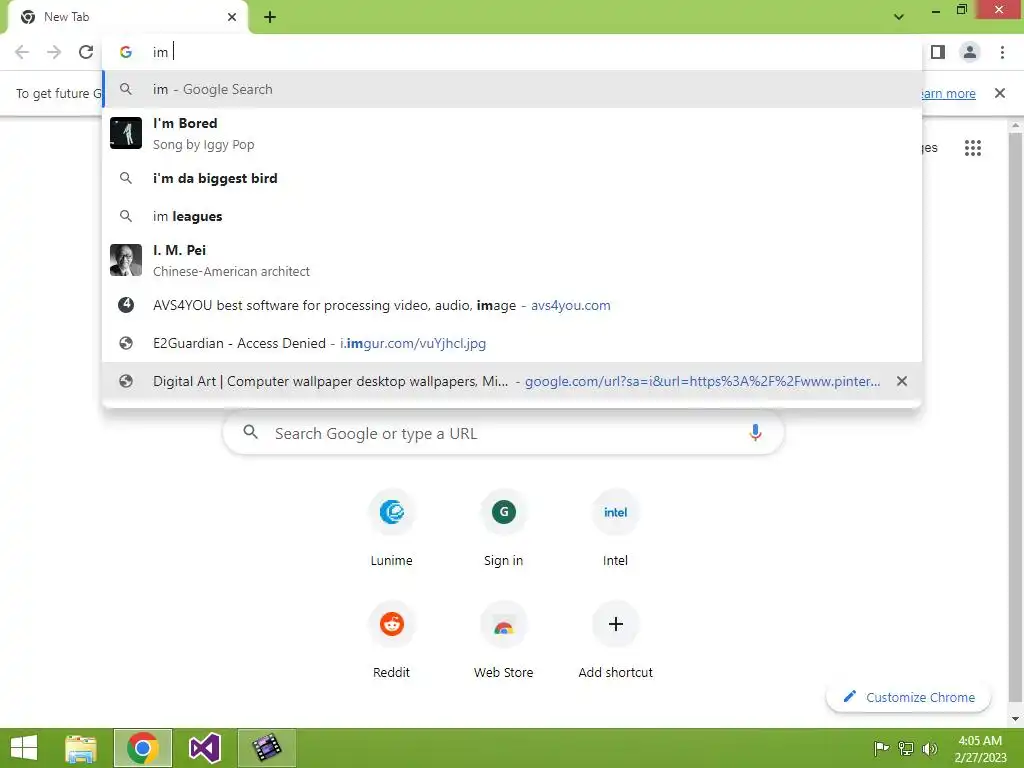Choose 'im - Google Search' suggestion
Image resolution: width=1024 pixels, height=768 pixels.
click(x=512, y=89)
